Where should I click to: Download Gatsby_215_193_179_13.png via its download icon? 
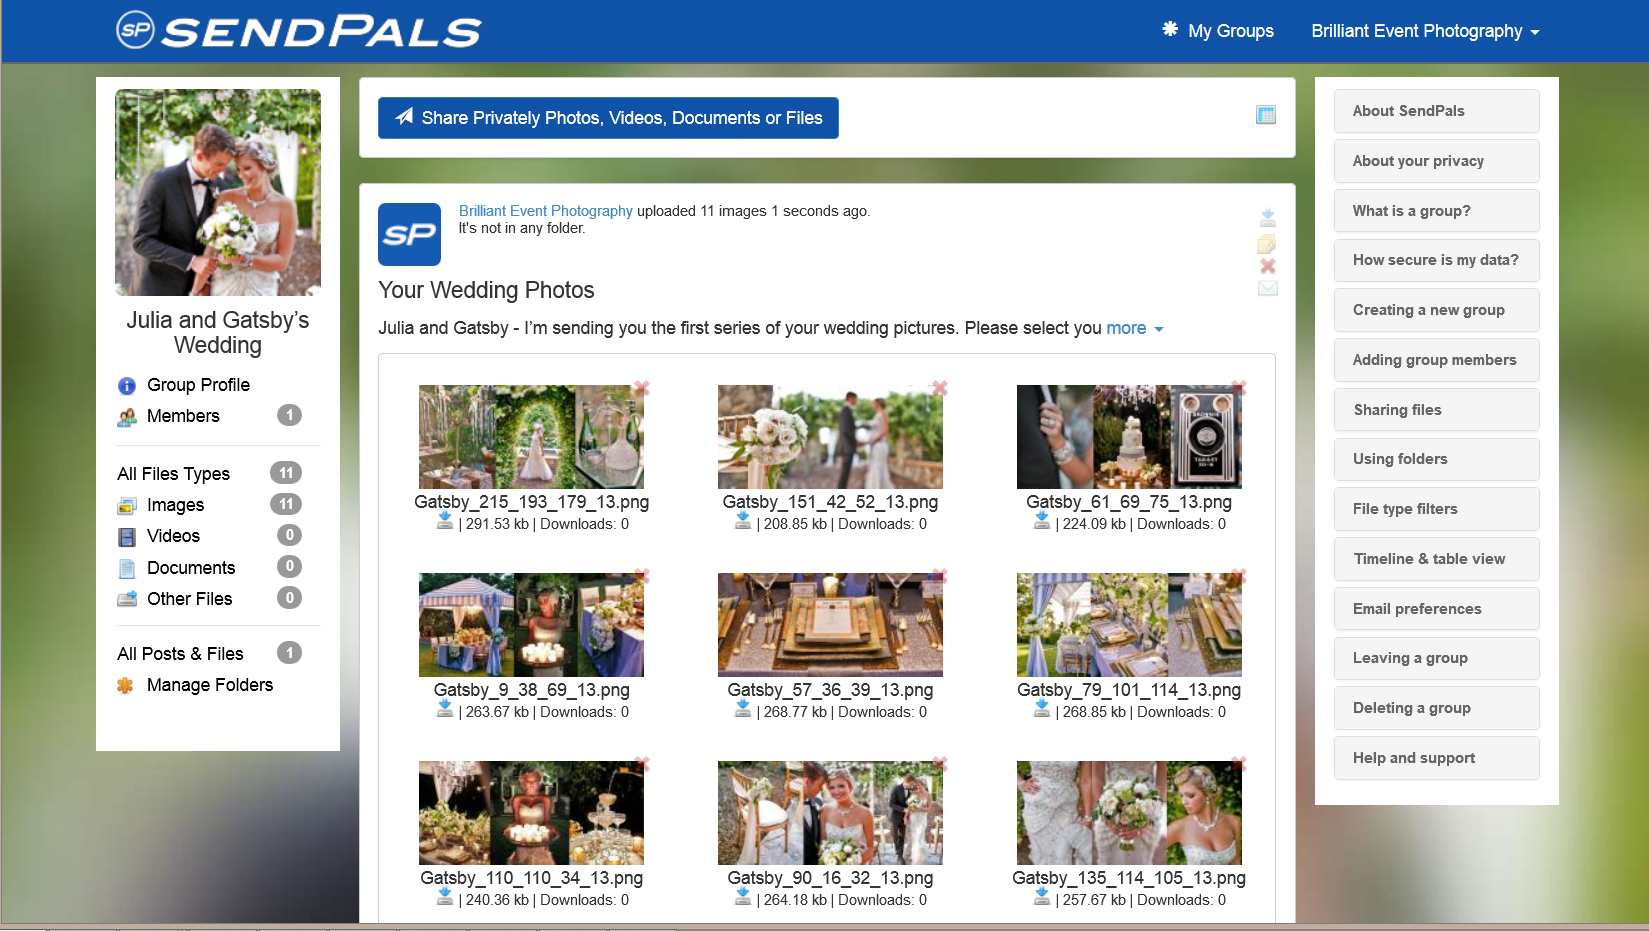click(445, 521)
